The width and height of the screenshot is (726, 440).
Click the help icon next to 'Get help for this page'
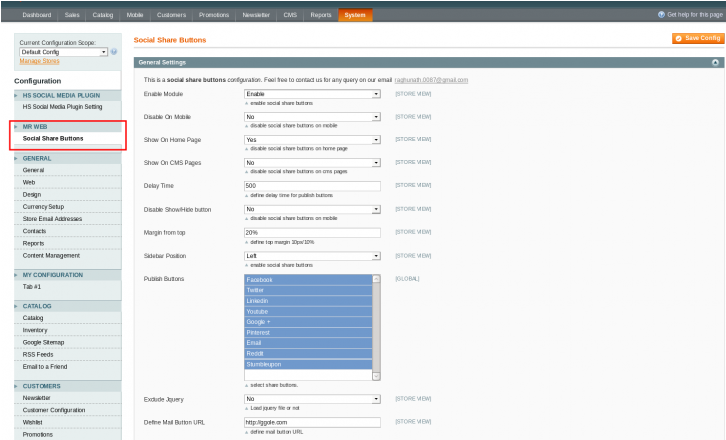660,15
